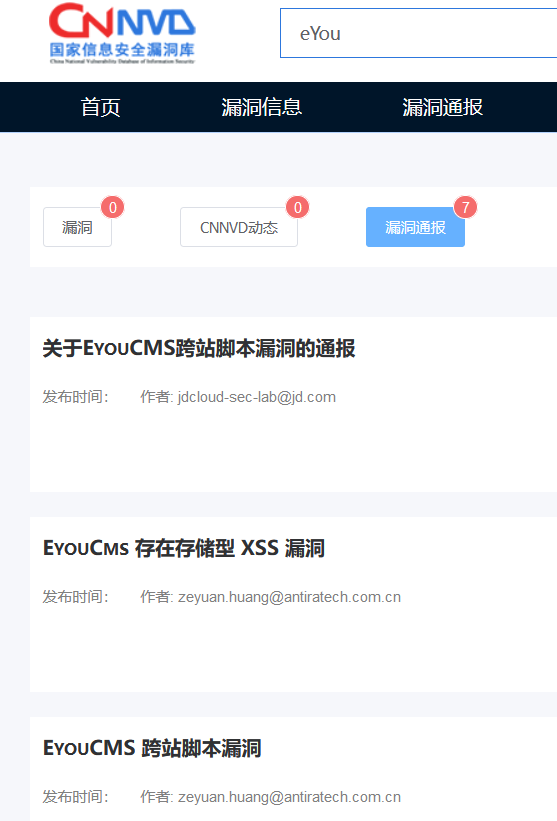
Task: Open the 漏洞信息 navigation menu
Action: [x=261, y=107]
